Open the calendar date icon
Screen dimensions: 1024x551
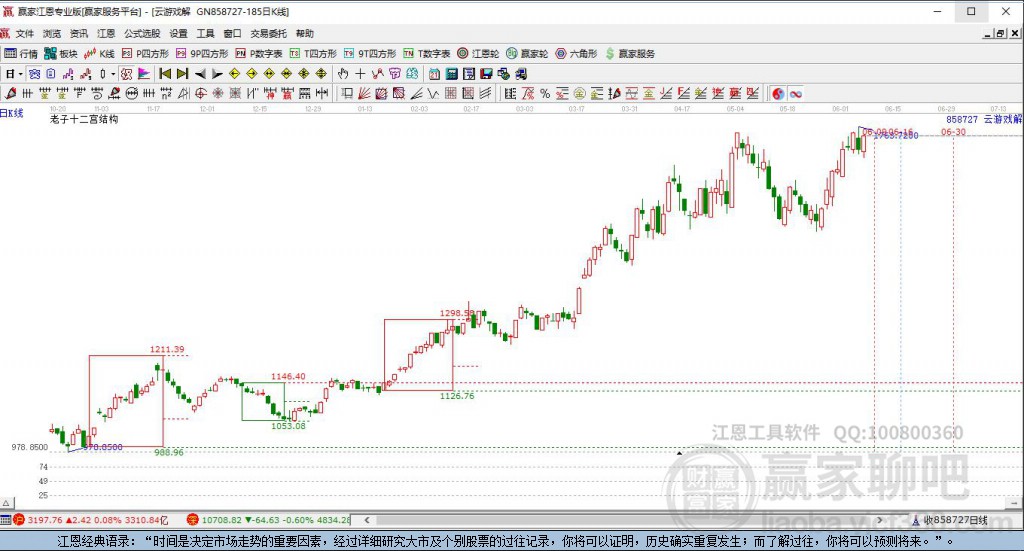click(434, 74)
